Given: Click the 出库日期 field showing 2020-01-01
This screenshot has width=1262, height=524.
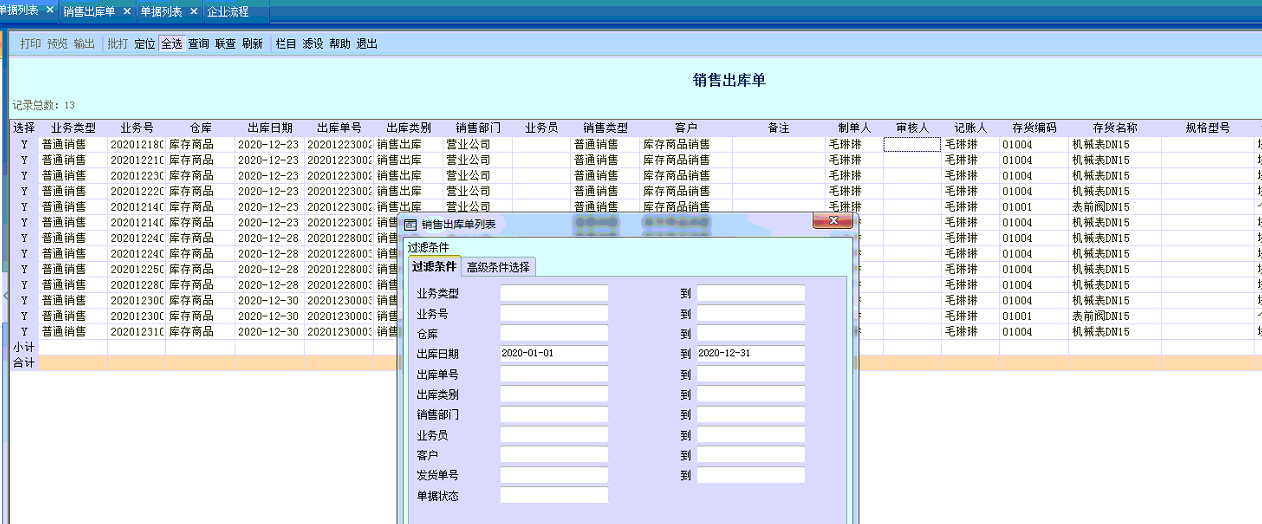Looking at the screenshot, I should click(x=554, y=354).
